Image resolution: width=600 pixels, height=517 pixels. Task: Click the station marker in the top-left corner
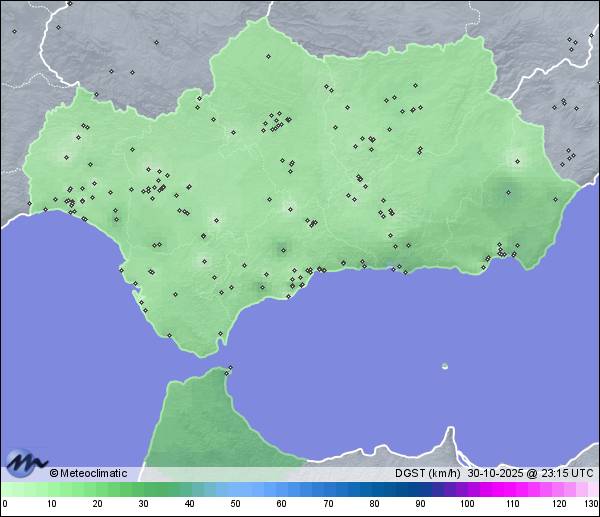click(15, 31)
